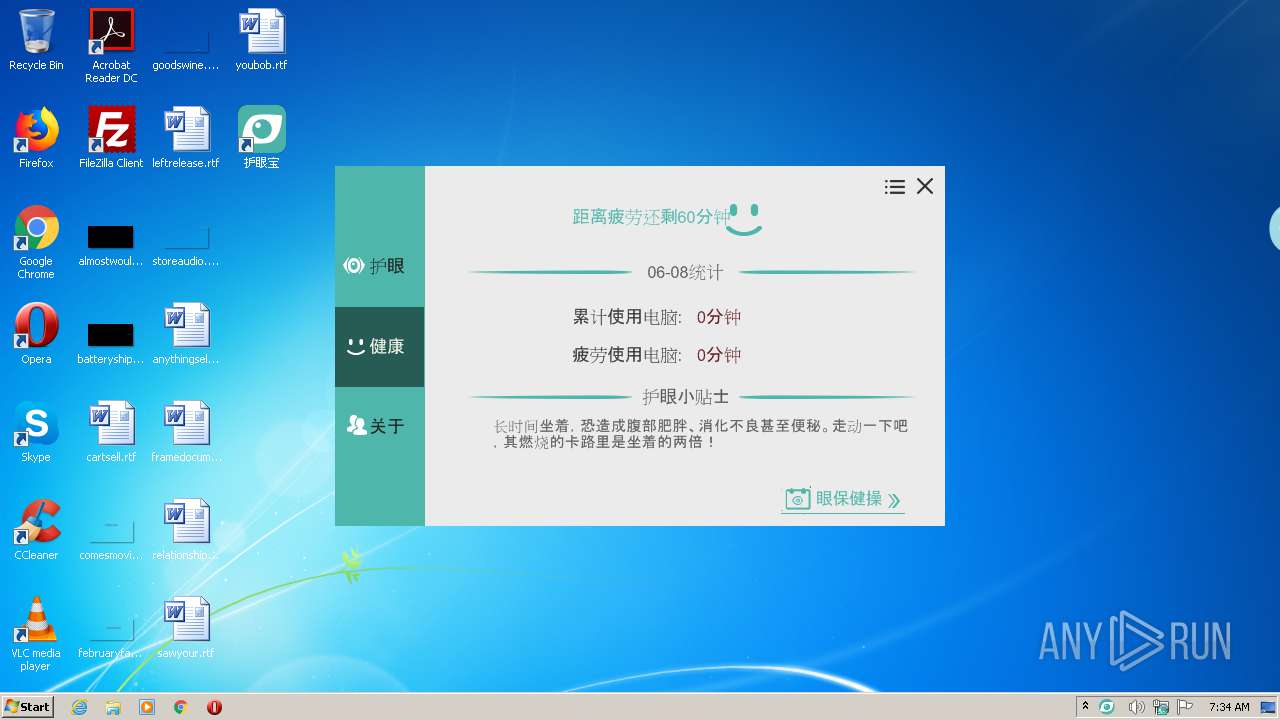Select the 距离疲劳还剩60分钟 status text
The height and width of the screenshot is (720, 1280).
click(652, 217)
